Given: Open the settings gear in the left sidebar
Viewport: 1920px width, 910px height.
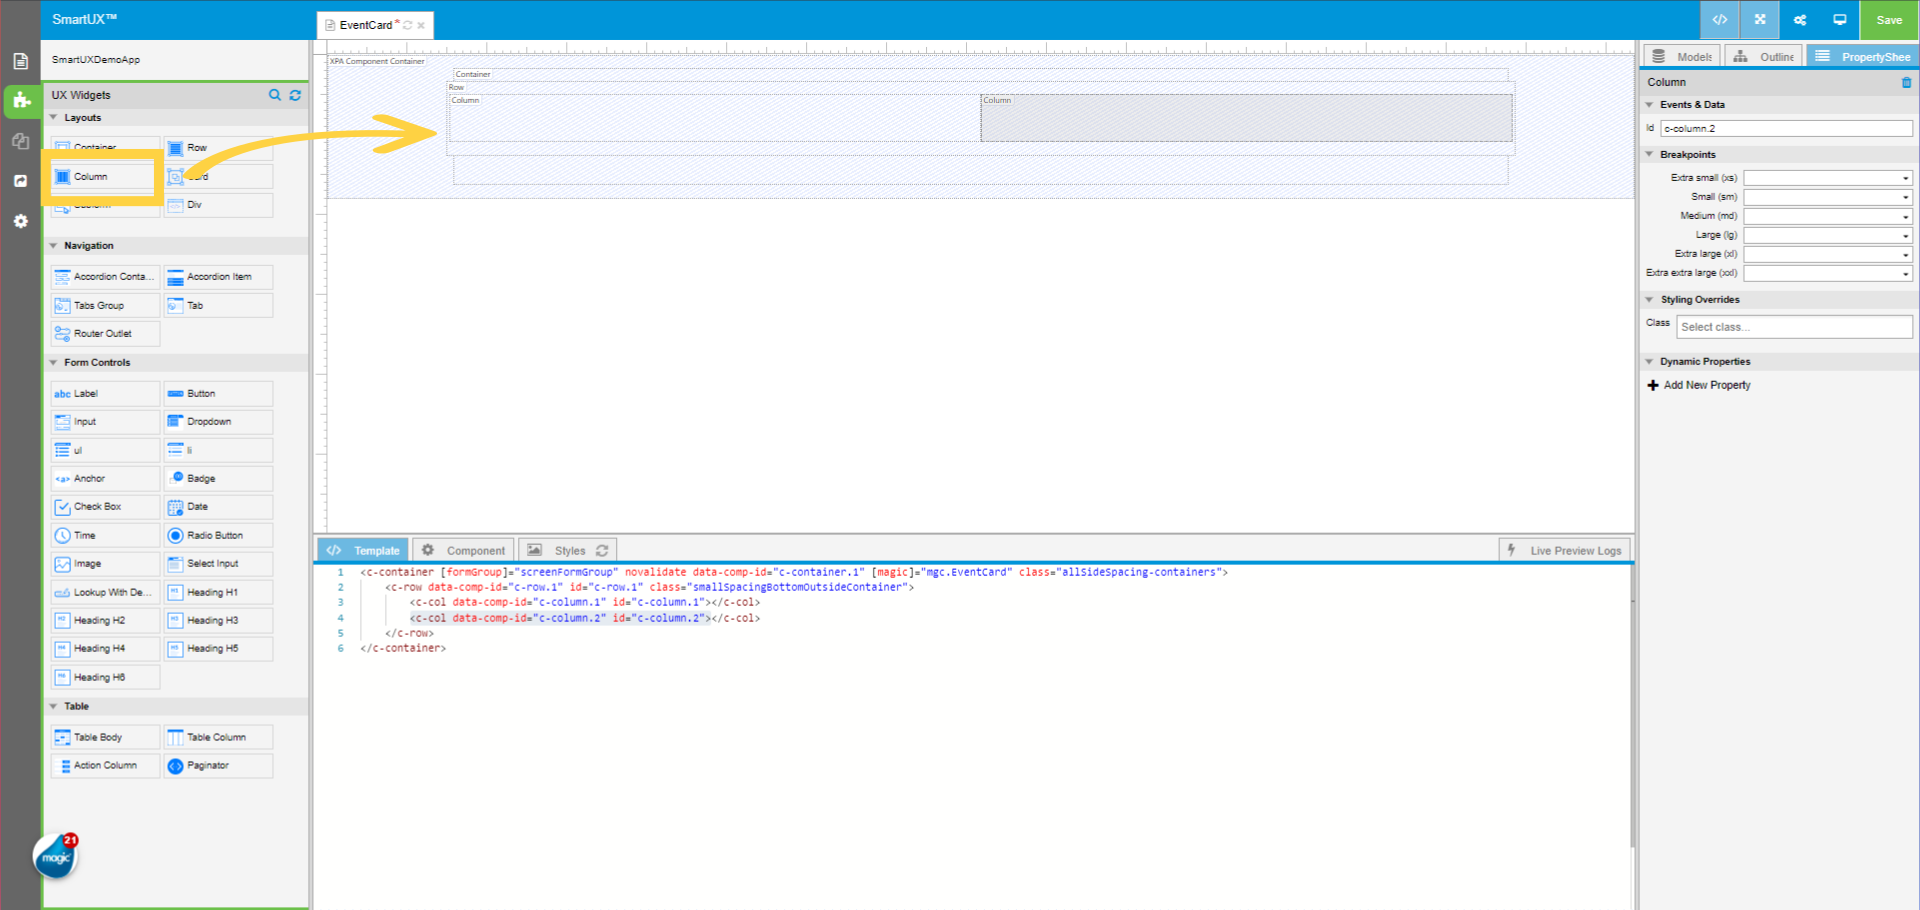Looking at the screenshot, I should point(20,221).
